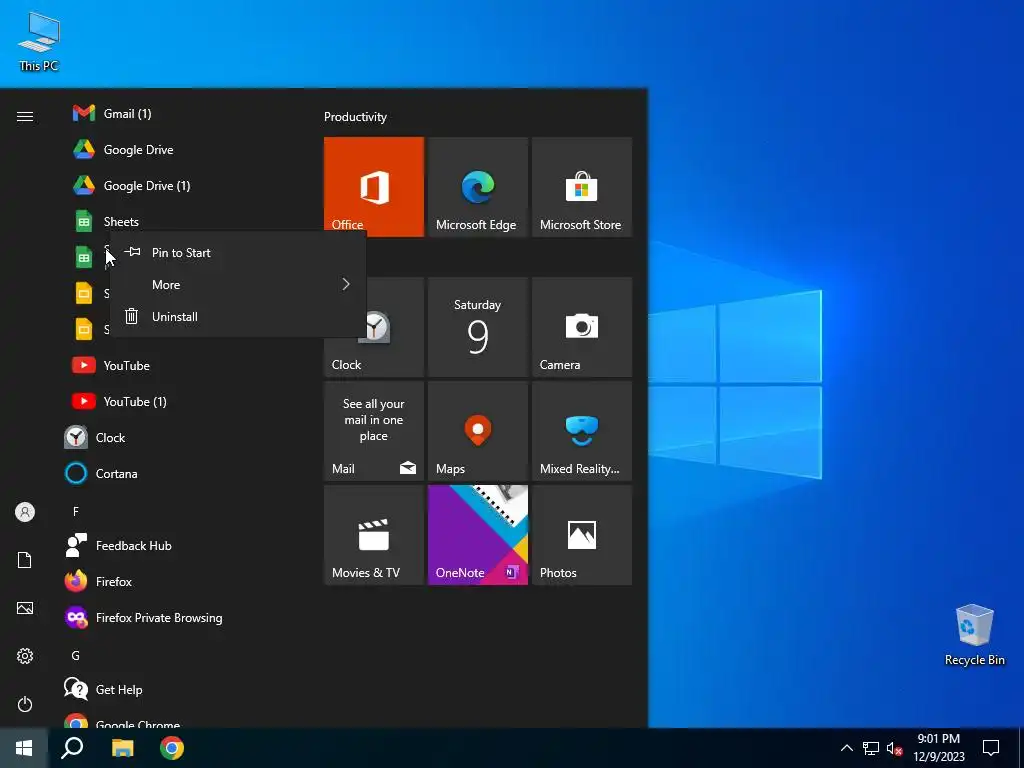Click the muted volume tray icon

894,748
